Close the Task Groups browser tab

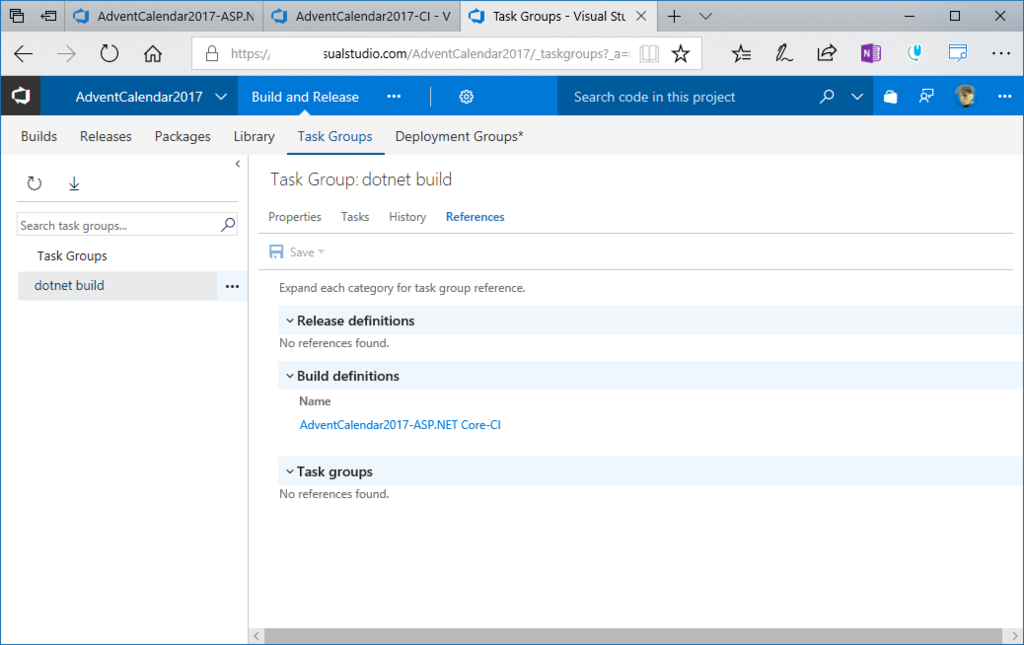[641, 16]
